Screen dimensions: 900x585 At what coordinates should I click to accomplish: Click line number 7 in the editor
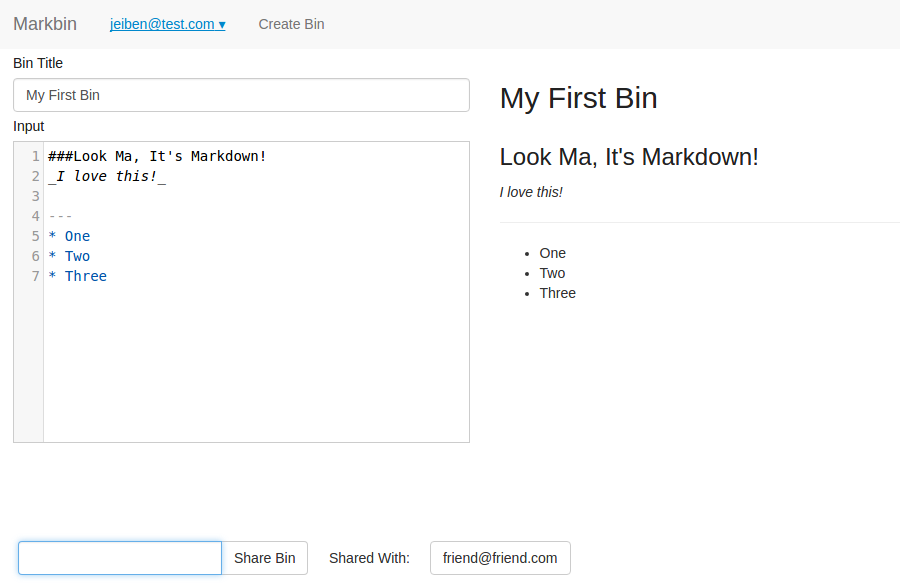coord(35,276)
